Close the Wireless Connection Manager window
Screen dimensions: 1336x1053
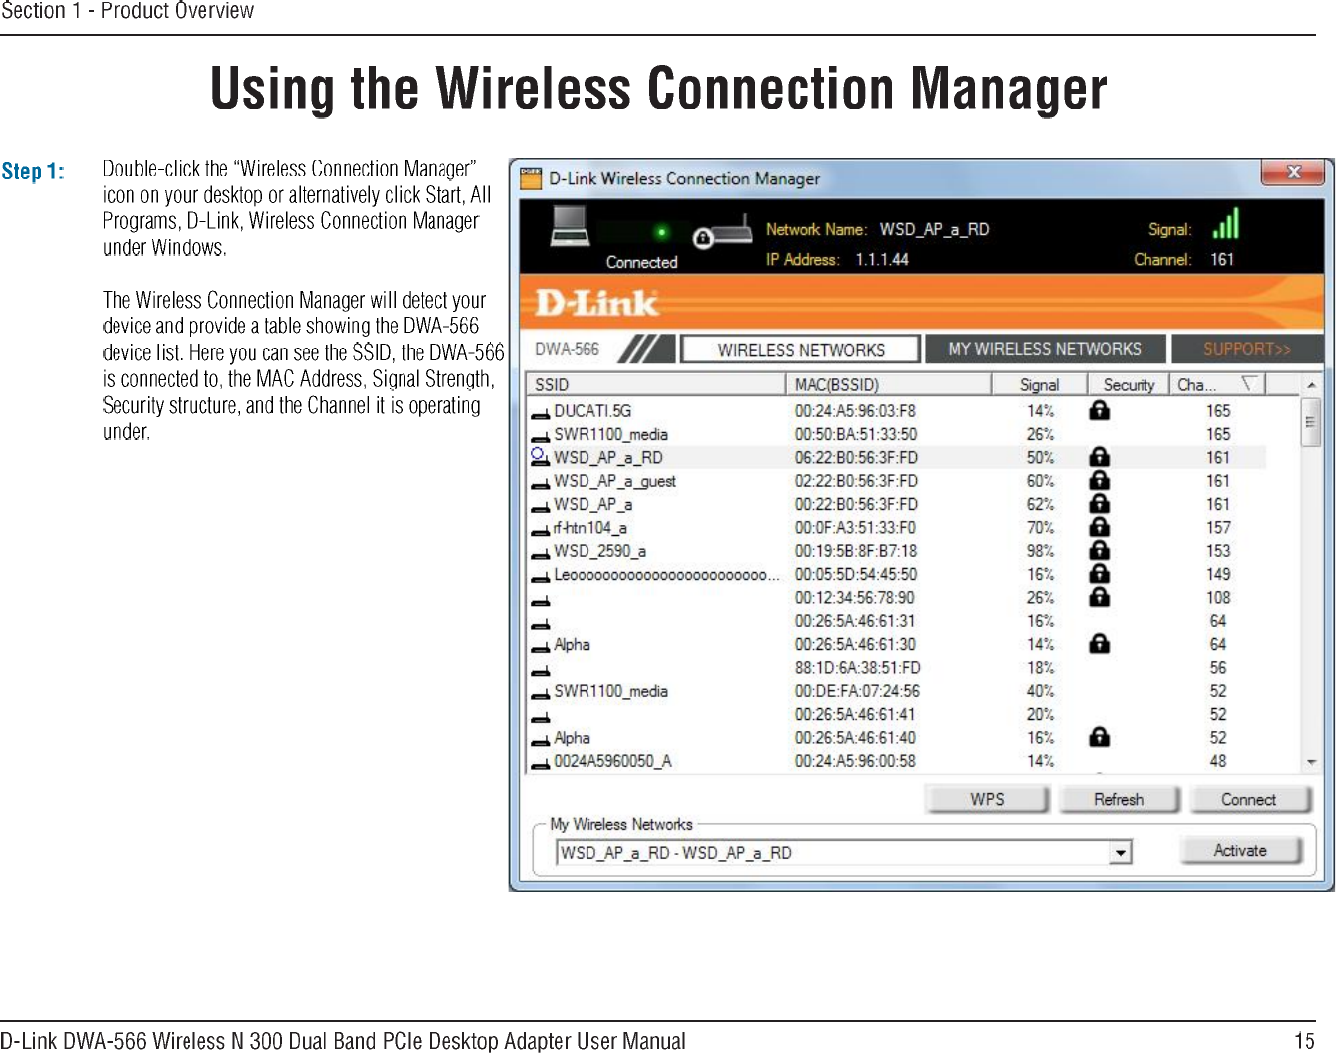click(x=1293, y=172)
